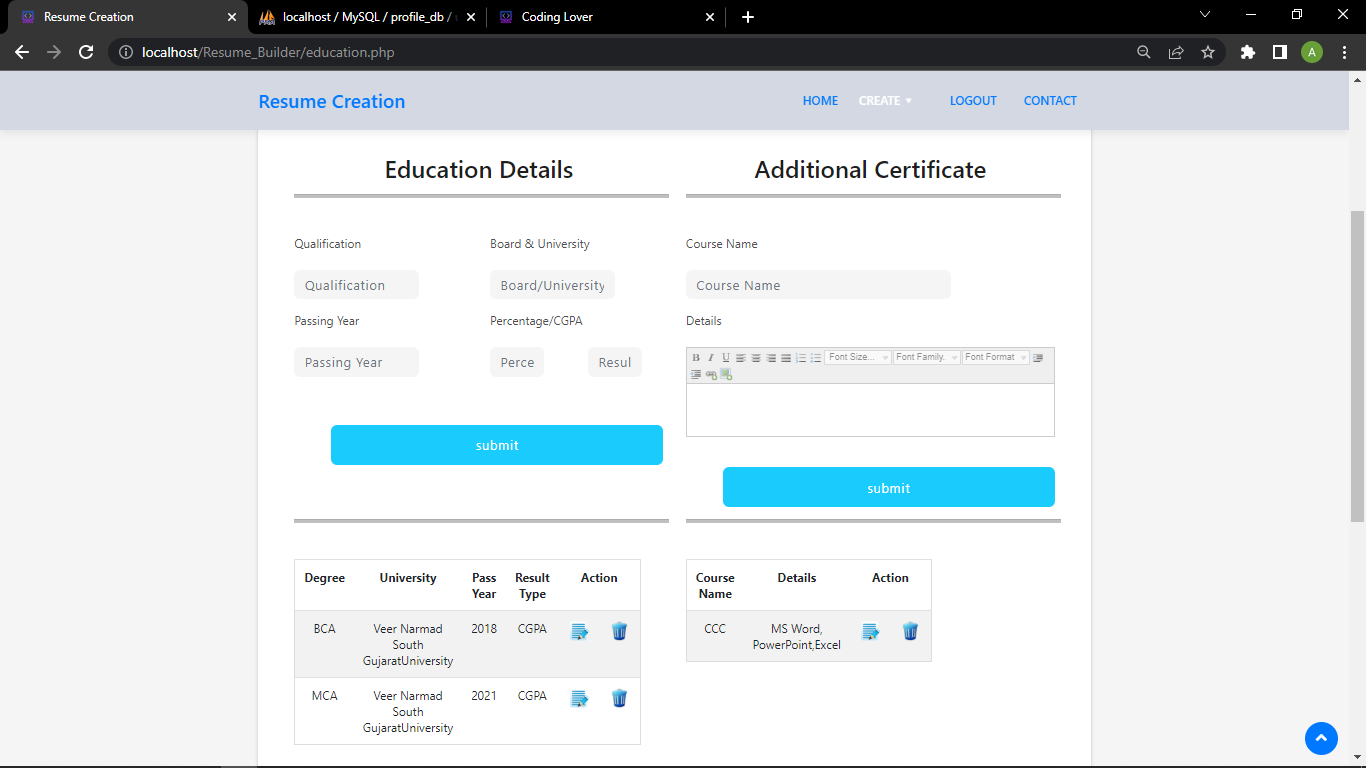
Task: Align text right in Details editor
Action: [771, 358]
